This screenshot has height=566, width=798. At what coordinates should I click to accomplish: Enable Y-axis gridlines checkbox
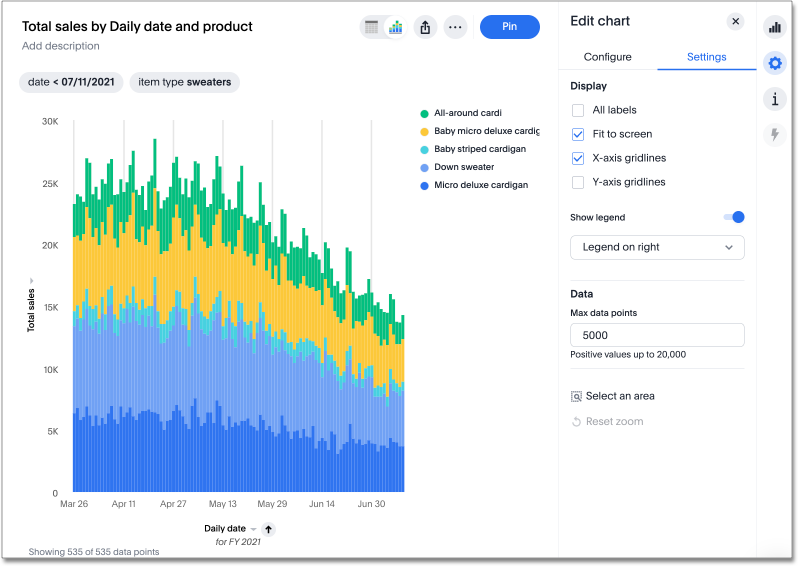578,182
